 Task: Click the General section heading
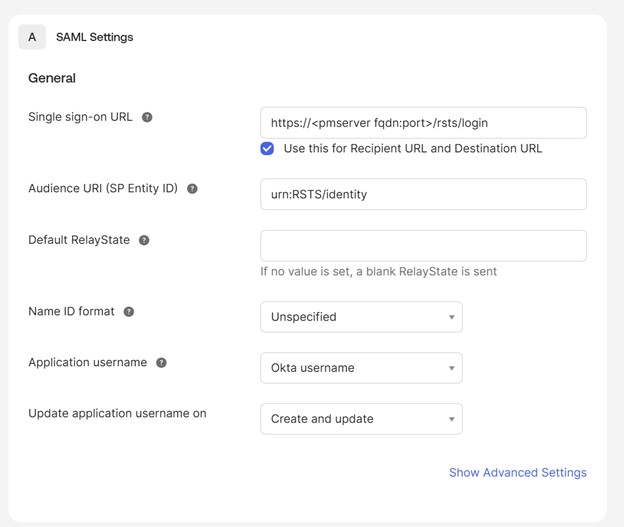(52, 78)
